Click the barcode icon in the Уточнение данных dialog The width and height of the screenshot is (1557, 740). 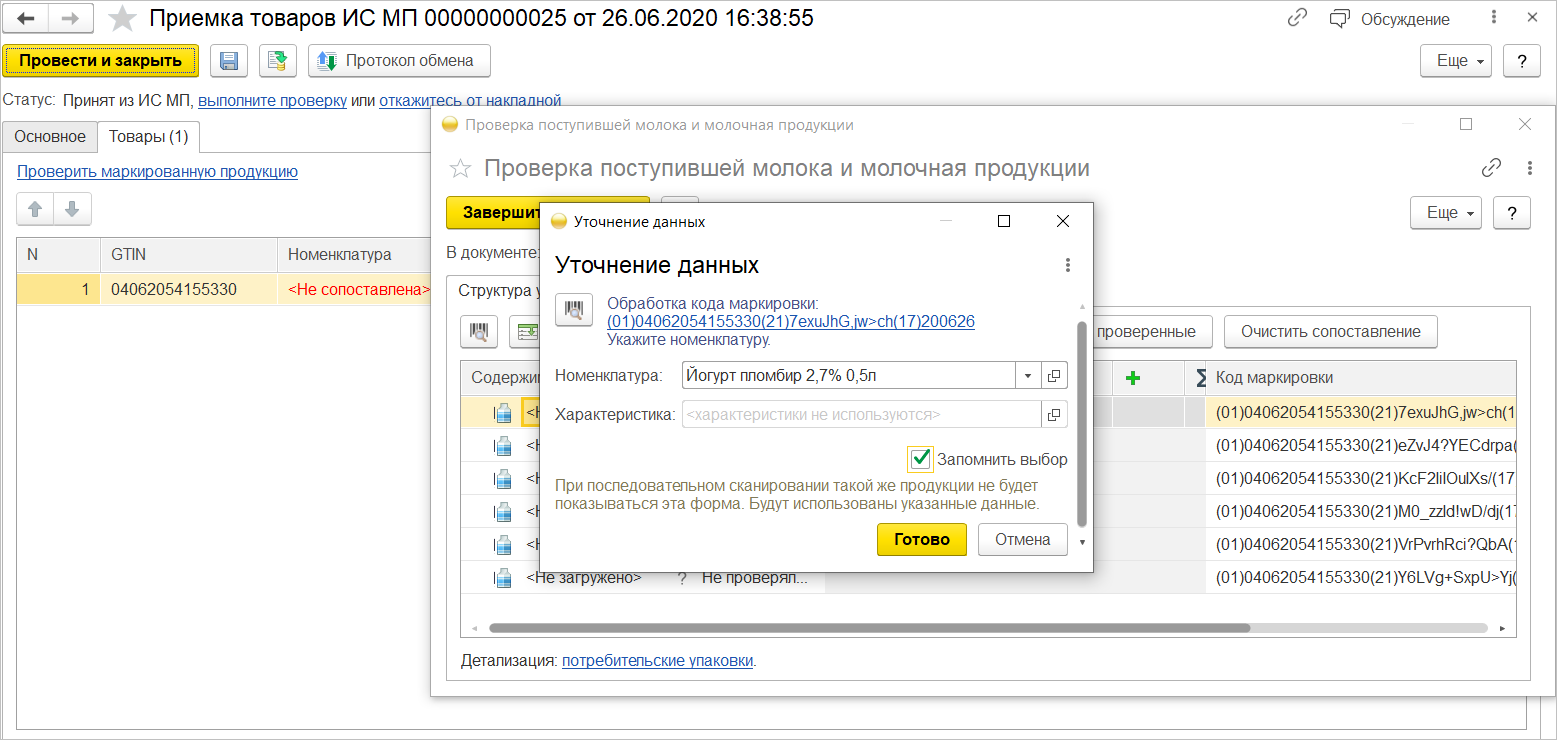[x=575, y=311]
